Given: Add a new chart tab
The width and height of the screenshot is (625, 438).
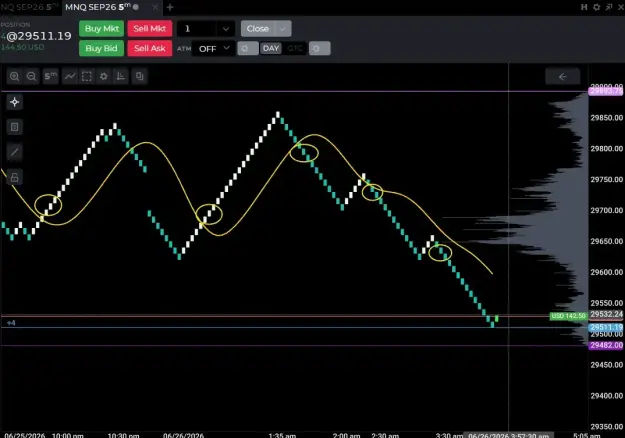Looking at the screenshot, I should (170, 7).
